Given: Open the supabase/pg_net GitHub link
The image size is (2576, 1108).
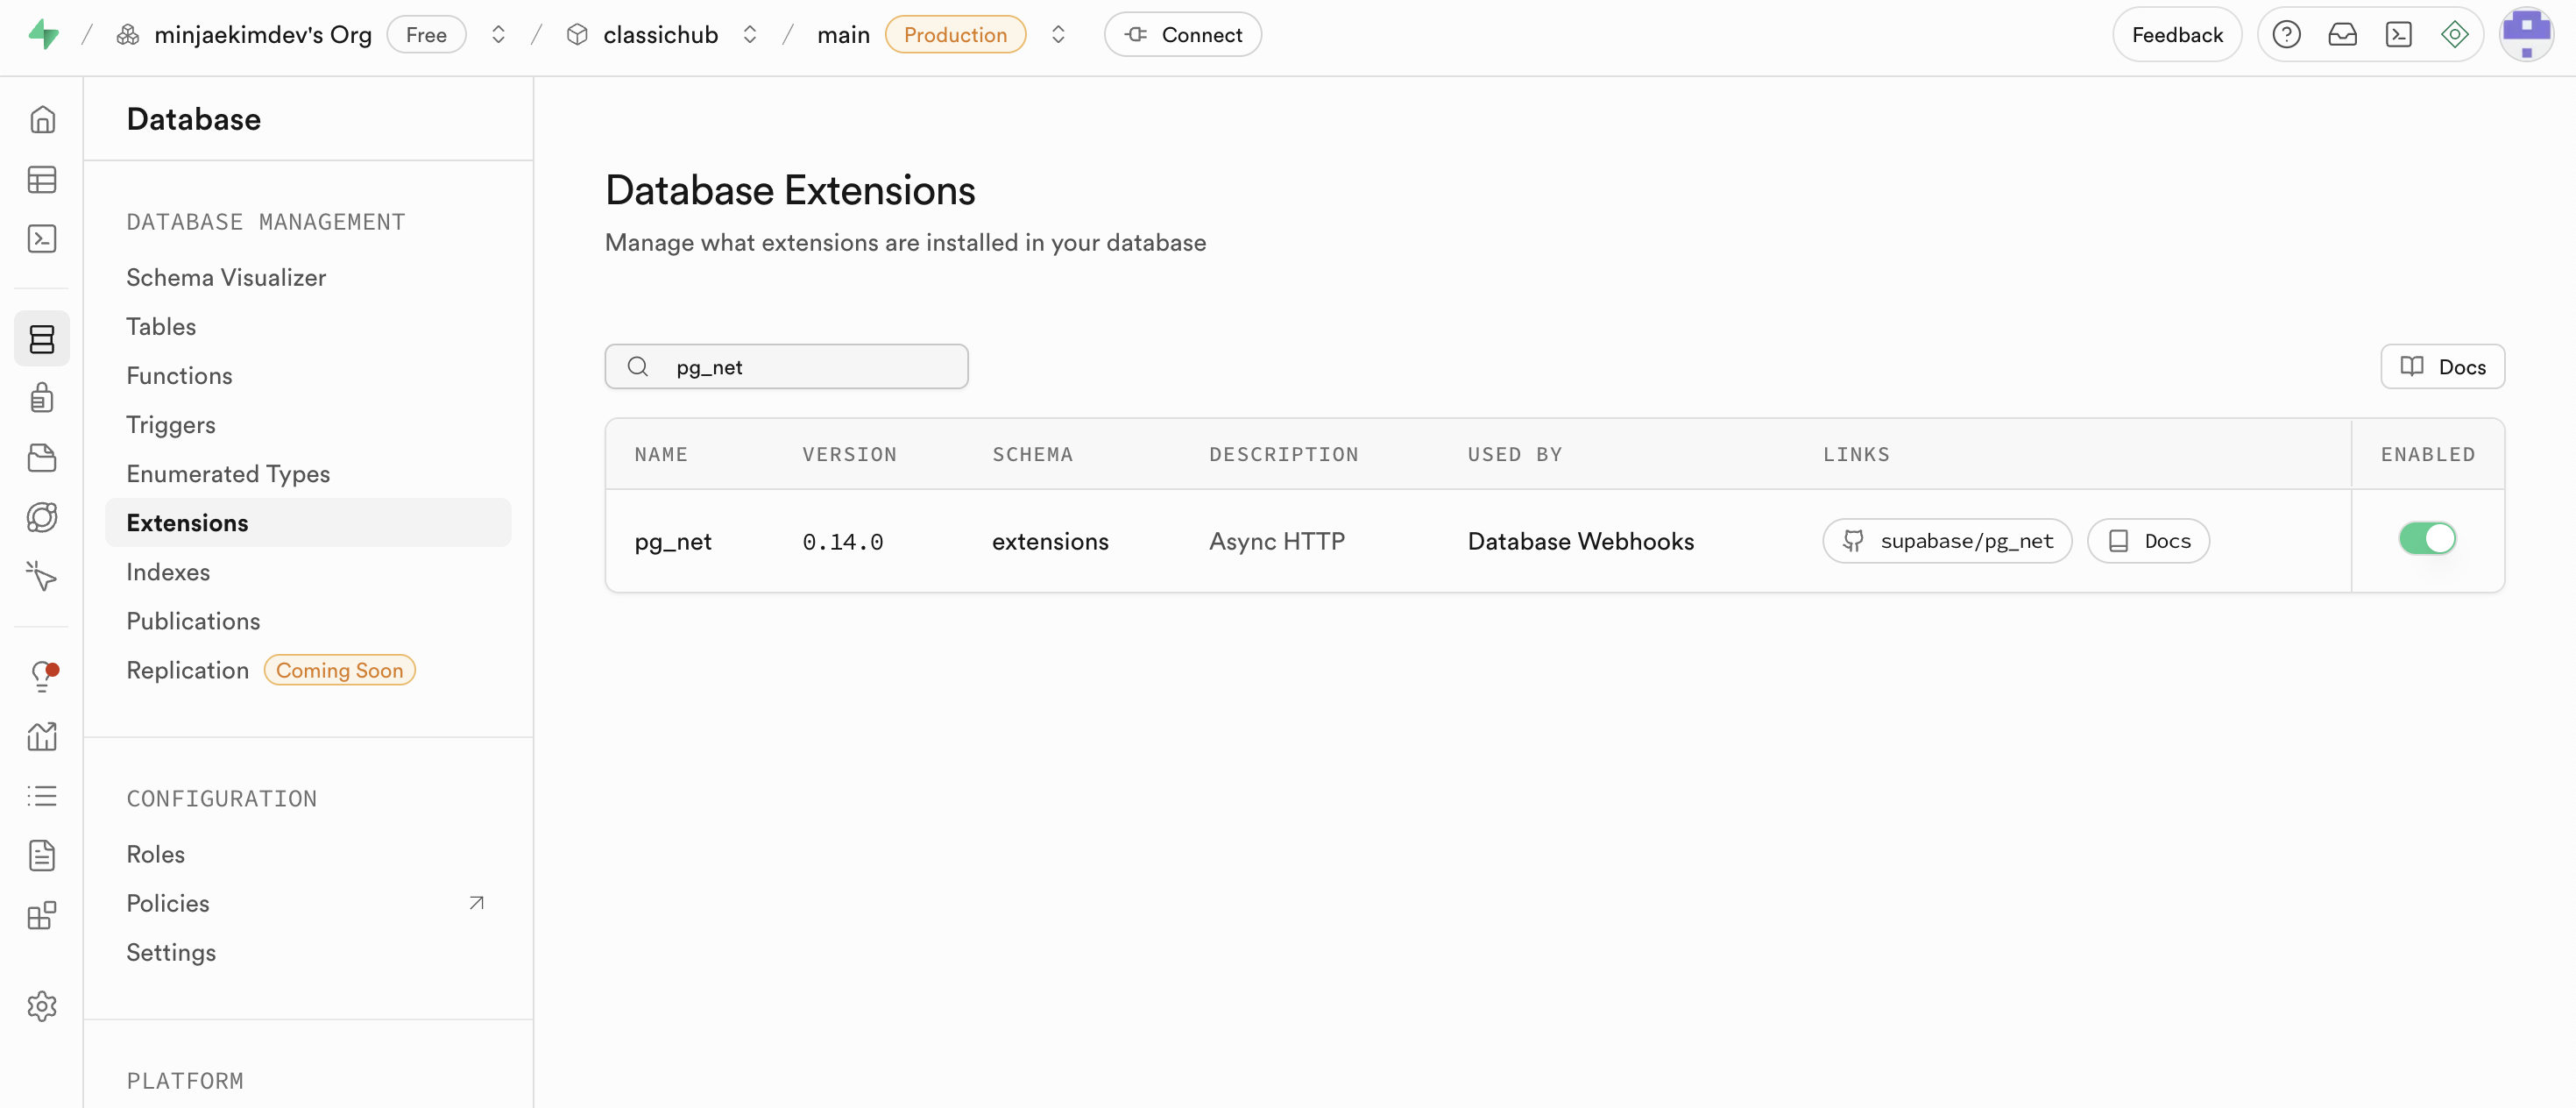Looking at the screenshot, I should pos(1946,541).
